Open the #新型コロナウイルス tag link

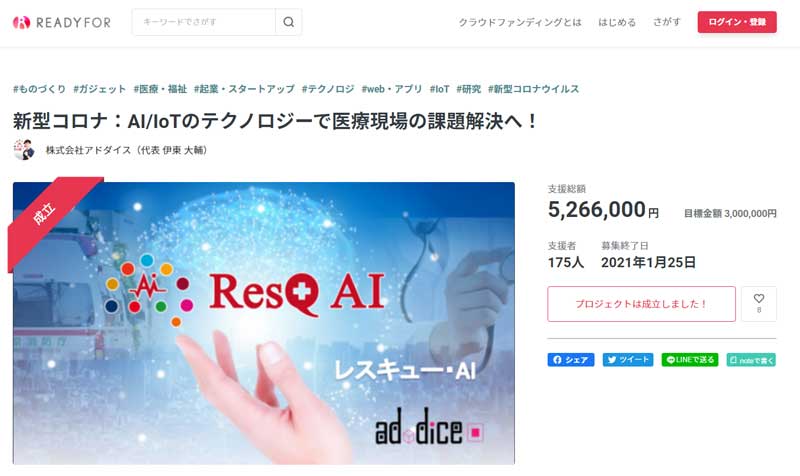[533, 89]
